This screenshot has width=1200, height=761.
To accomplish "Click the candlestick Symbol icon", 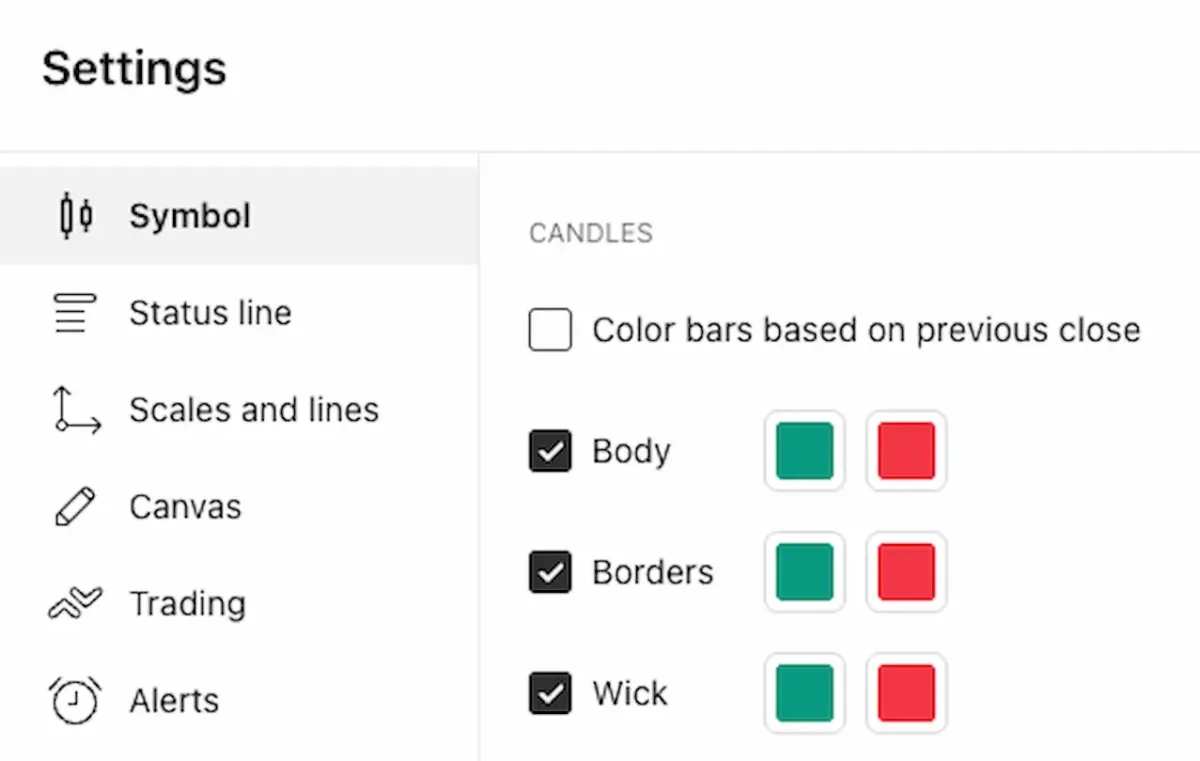I will click(76, 216).
